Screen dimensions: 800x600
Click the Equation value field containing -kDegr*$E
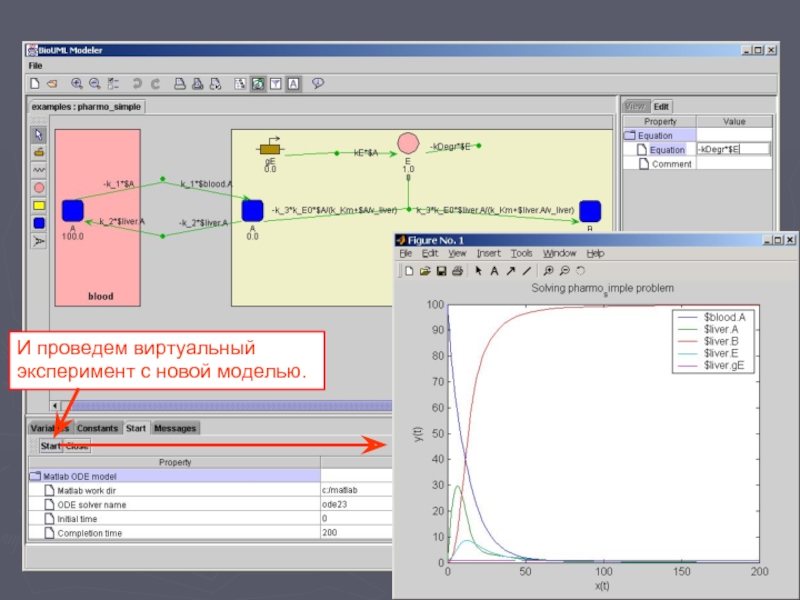coord(732,149)
